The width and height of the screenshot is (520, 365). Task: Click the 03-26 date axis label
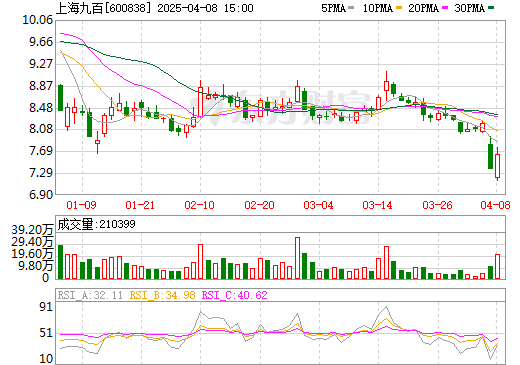pos(437,205)
